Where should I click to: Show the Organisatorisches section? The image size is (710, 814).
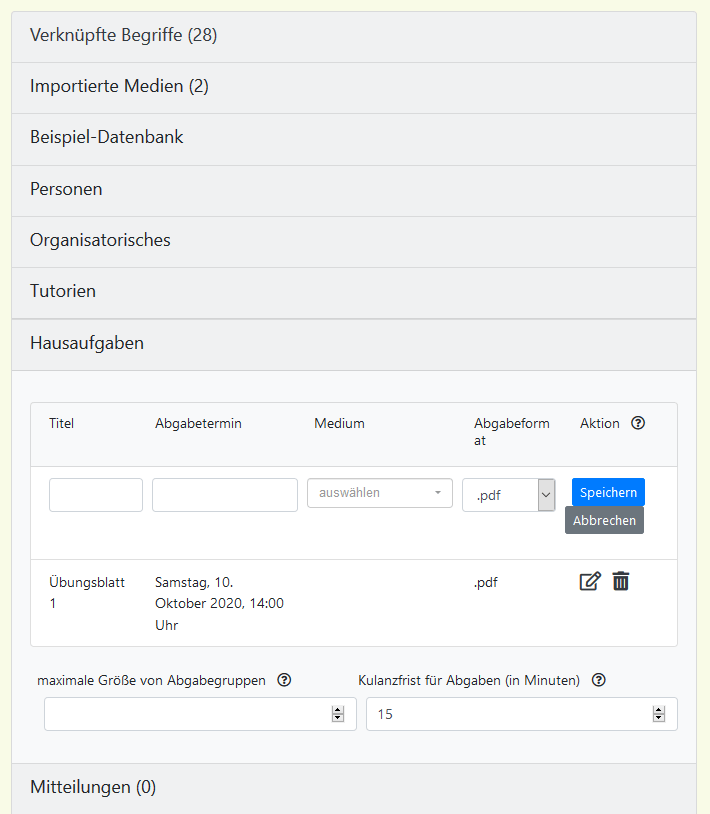pos(100,241)
